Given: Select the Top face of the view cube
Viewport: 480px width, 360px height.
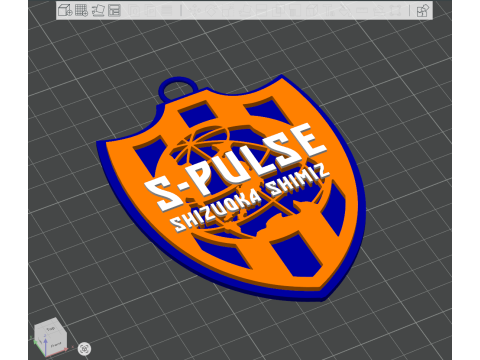Looking at the screenshot, I should pos(50,329).
